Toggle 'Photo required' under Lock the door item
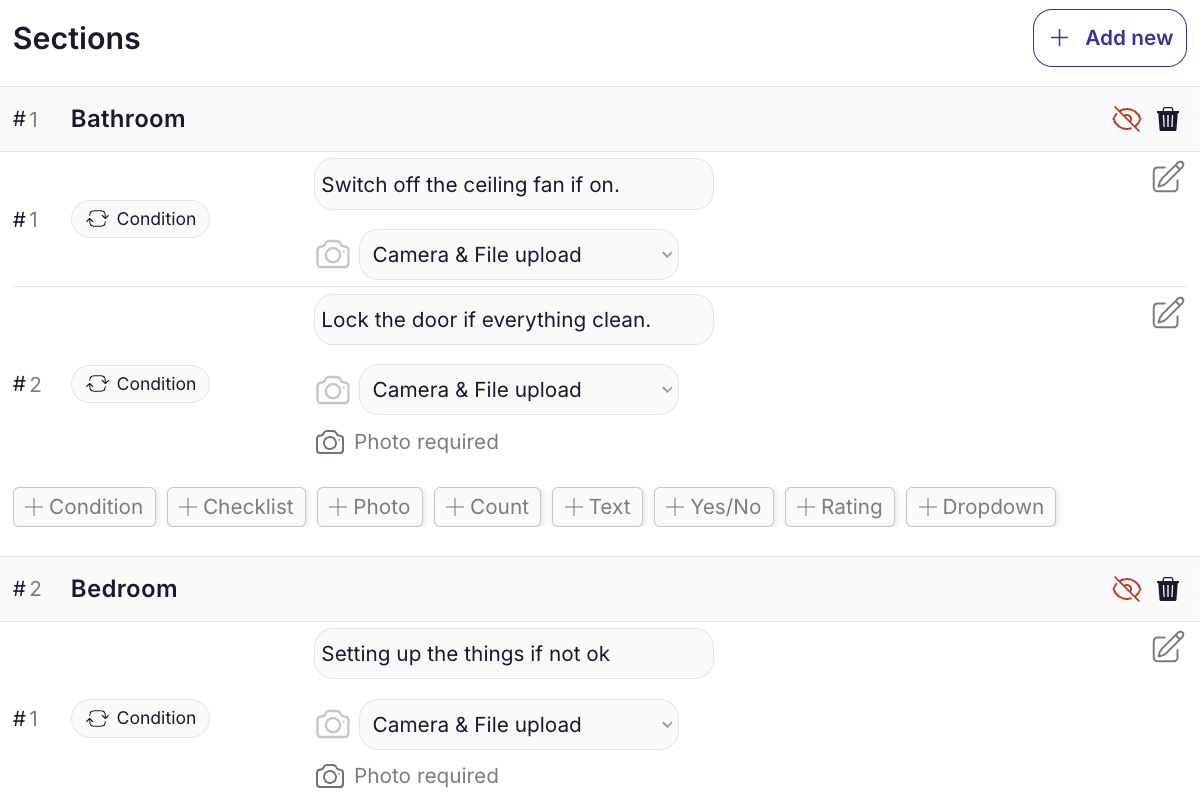The image size is (1200, 806). [407, 442]
